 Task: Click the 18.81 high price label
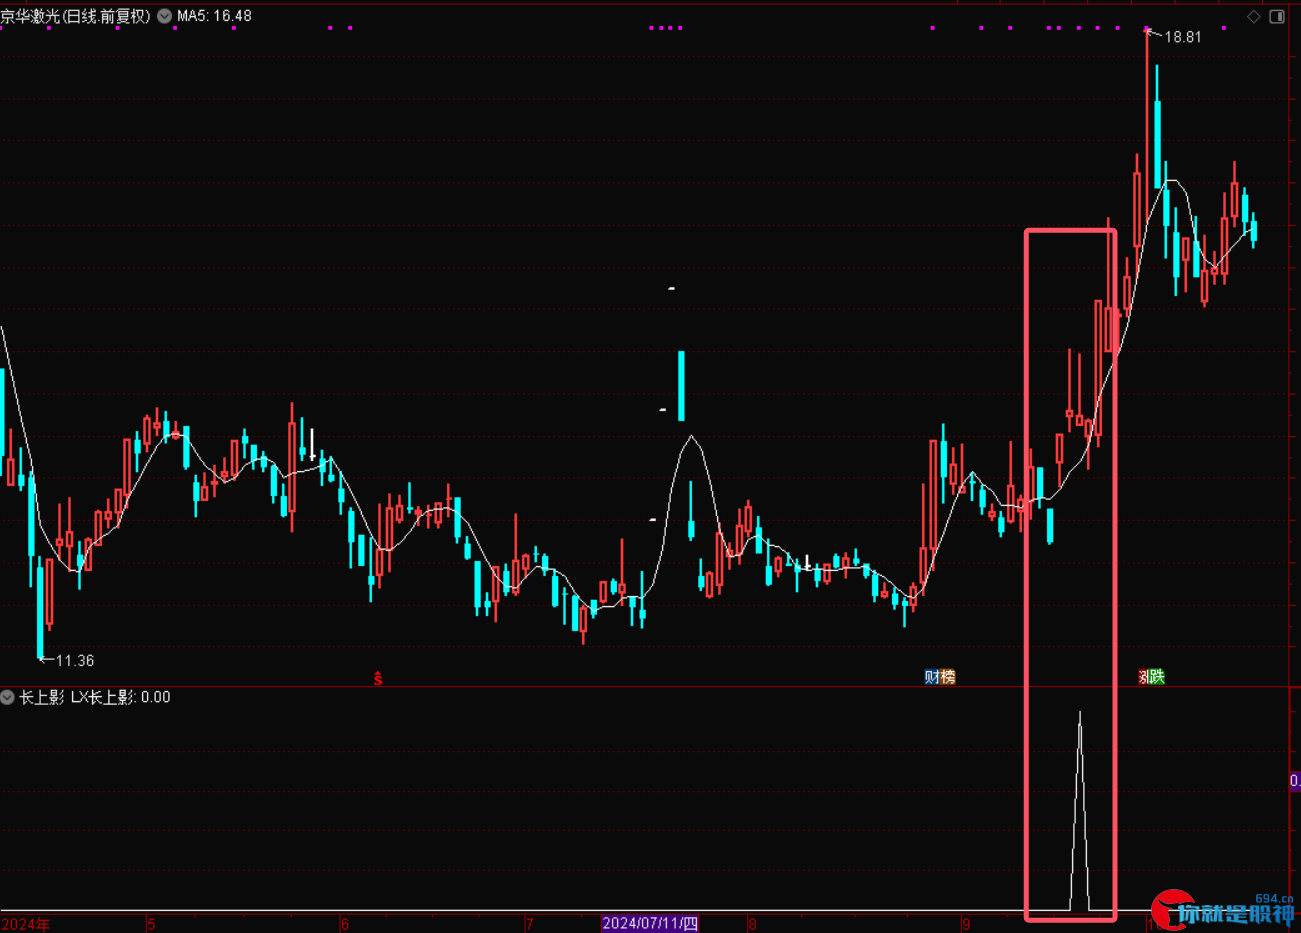(x=1183, y=37)
